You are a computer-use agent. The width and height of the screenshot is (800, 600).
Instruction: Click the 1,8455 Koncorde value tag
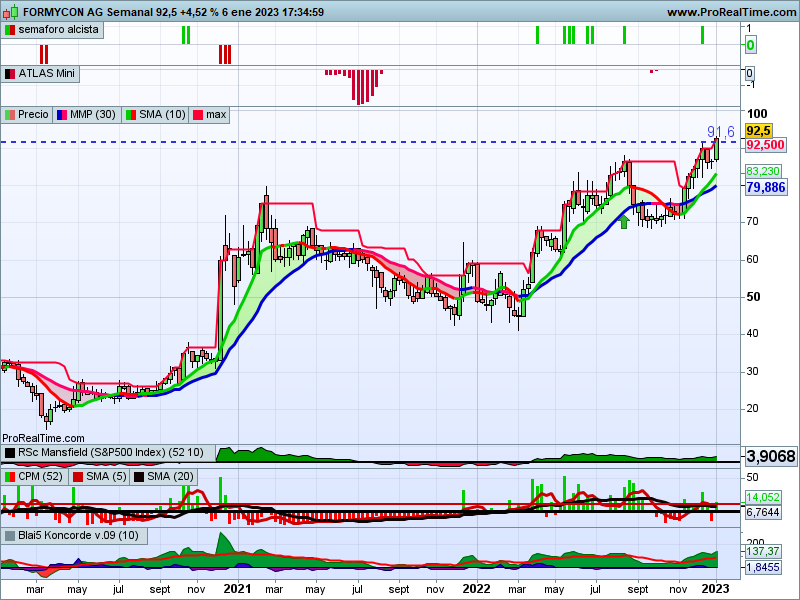pyautogui.click(x=763, y=567)
